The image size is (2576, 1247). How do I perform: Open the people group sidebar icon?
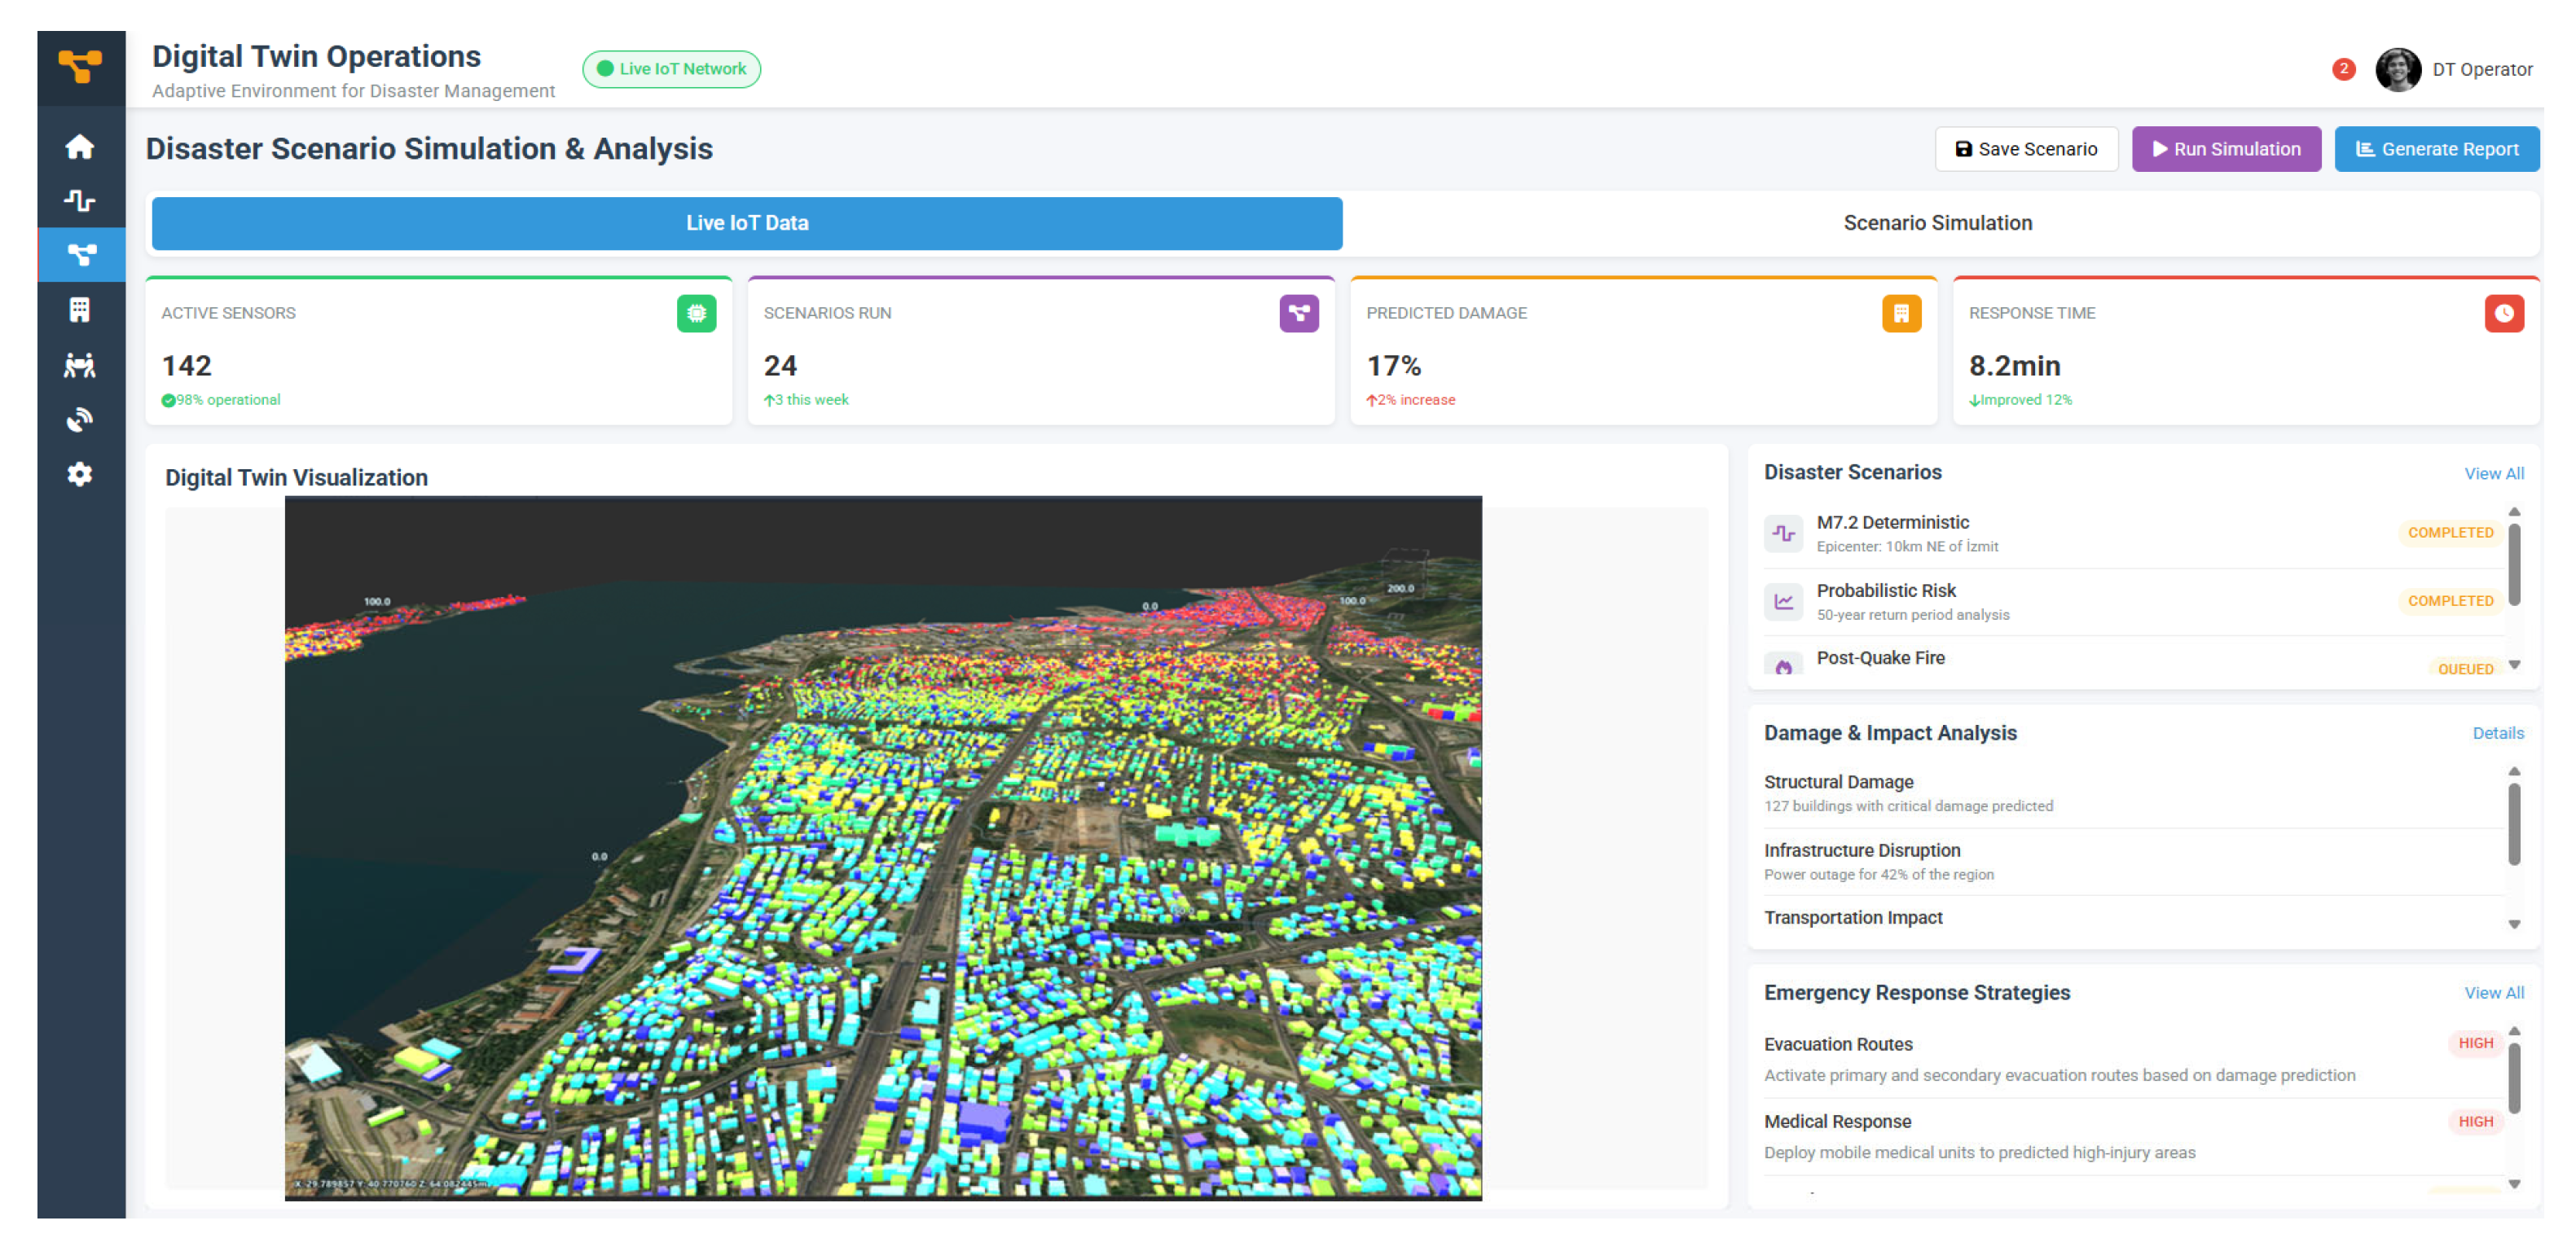coord(80,365)
